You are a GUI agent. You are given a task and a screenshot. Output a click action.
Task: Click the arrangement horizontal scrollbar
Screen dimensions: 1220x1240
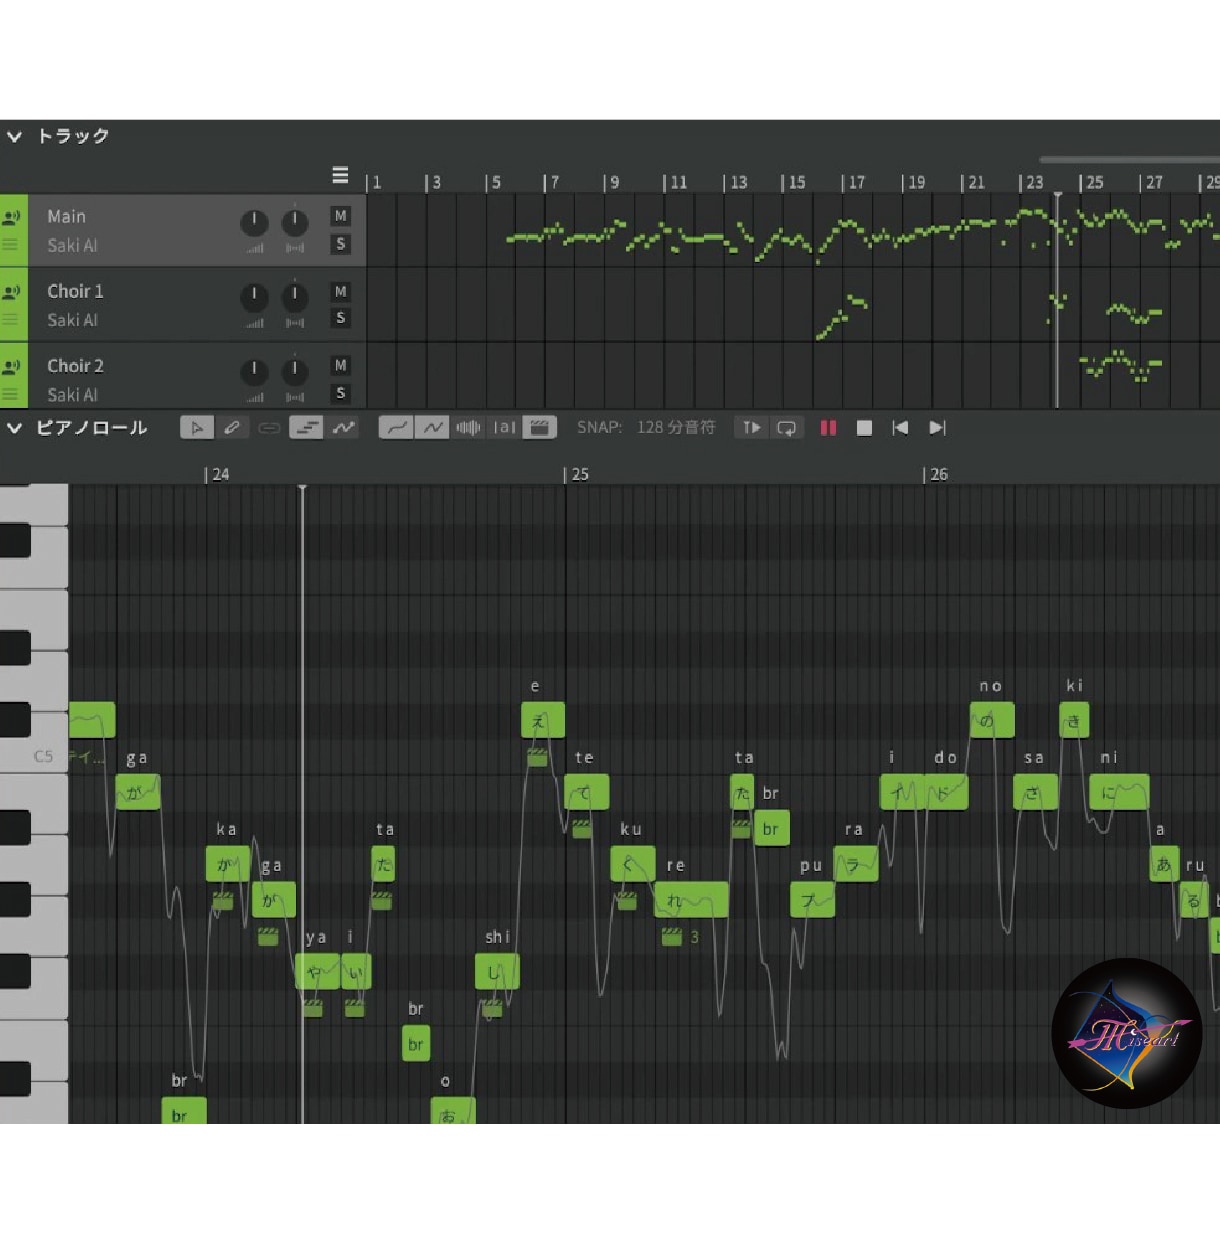point(1129,159)
